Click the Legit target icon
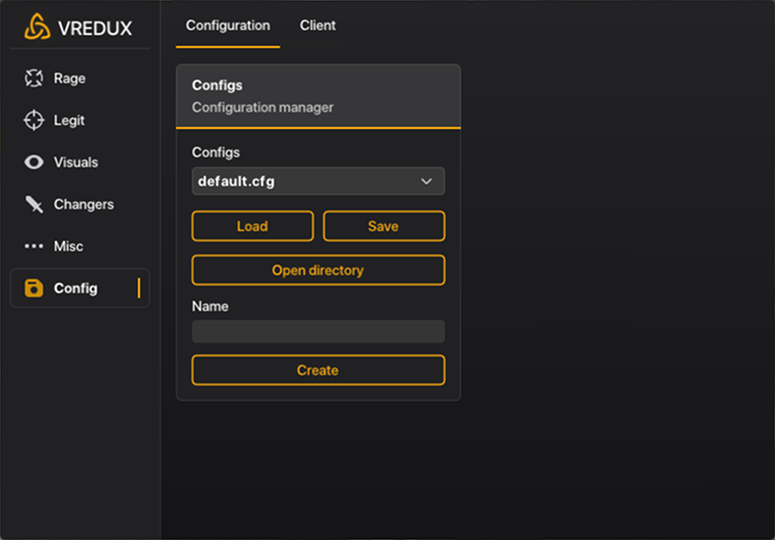This screenshot has width=775, height=540. 34,120
